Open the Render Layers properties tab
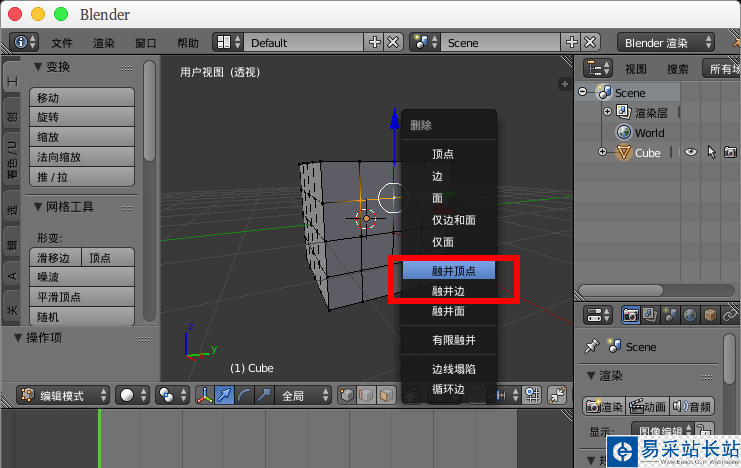Image resolution: width=741 pixels, height=468 pixels. [650, 315]
